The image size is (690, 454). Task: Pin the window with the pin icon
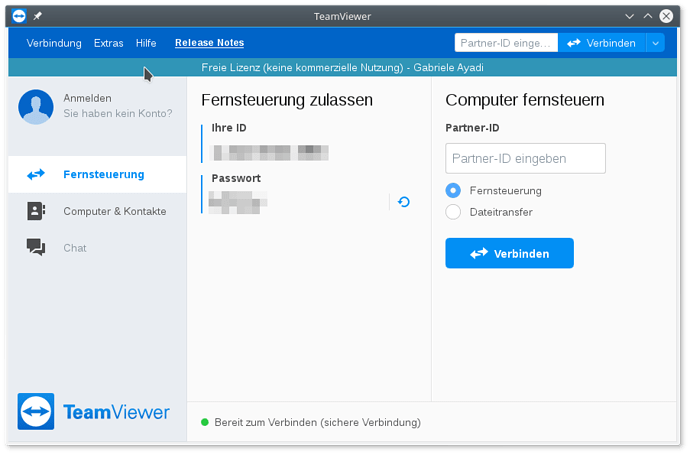pyautogui.click(x=38, y=16)
